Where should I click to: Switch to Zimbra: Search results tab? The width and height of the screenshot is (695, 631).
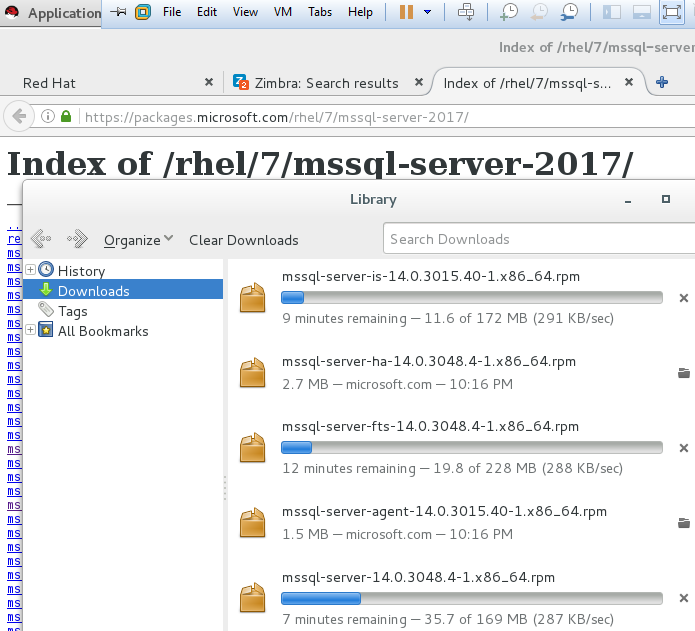326,83
